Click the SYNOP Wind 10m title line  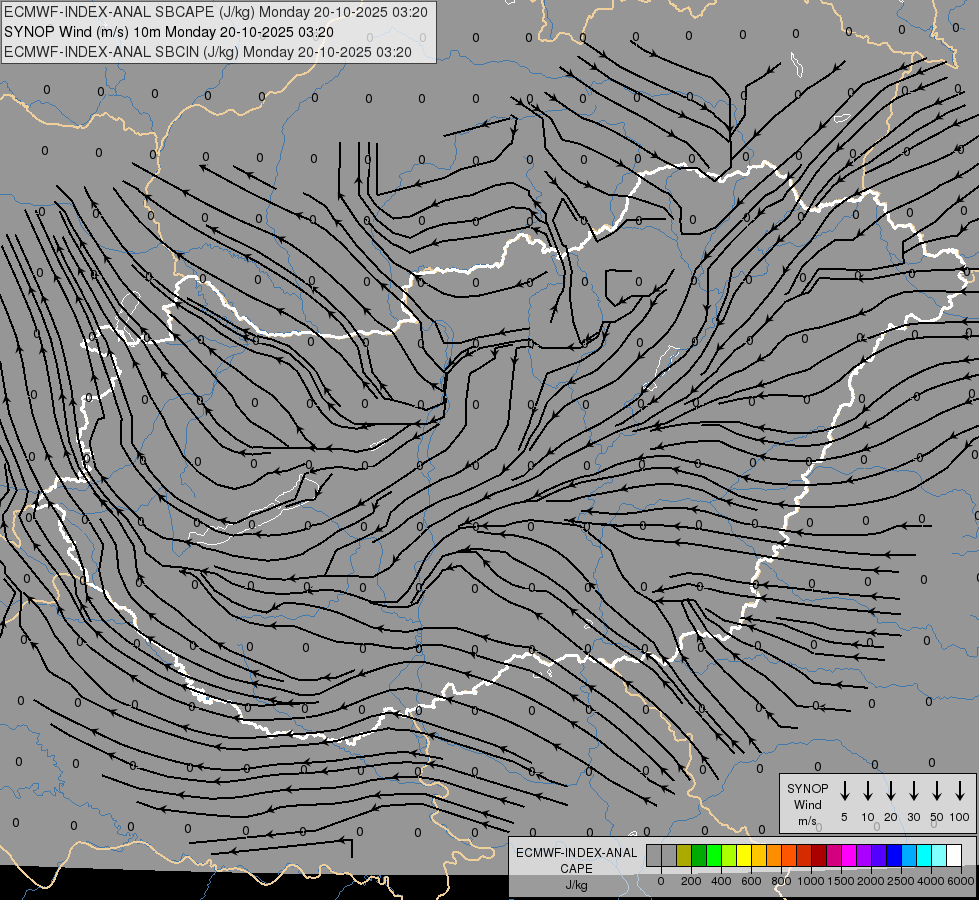[x=169, y=32]
